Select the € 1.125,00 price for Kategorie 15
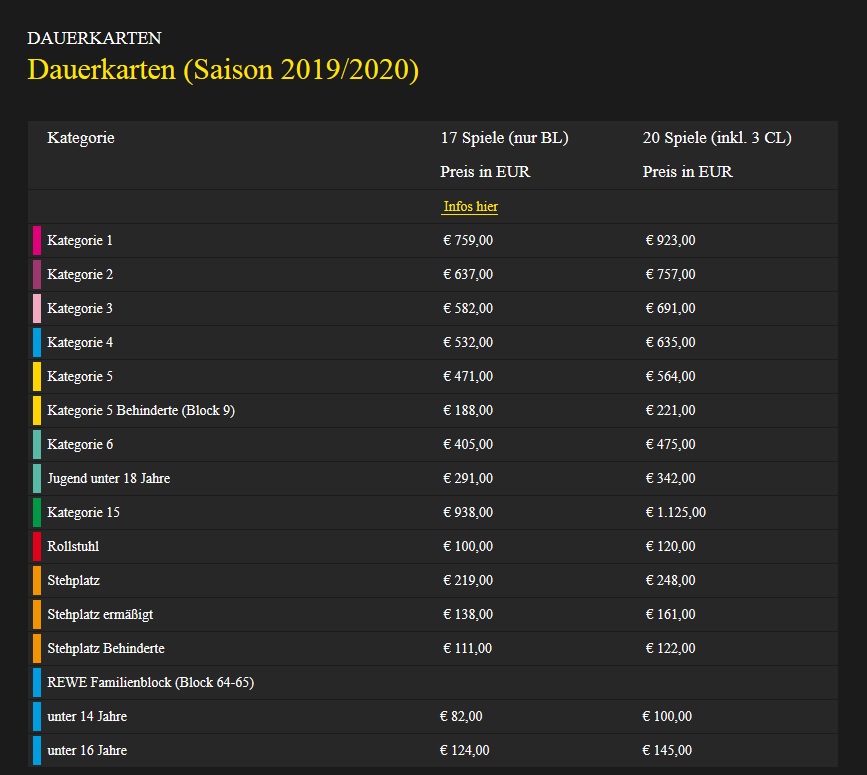Image resolution: width=867 pixels, height=775 pixels. click(x=675, y=512)
